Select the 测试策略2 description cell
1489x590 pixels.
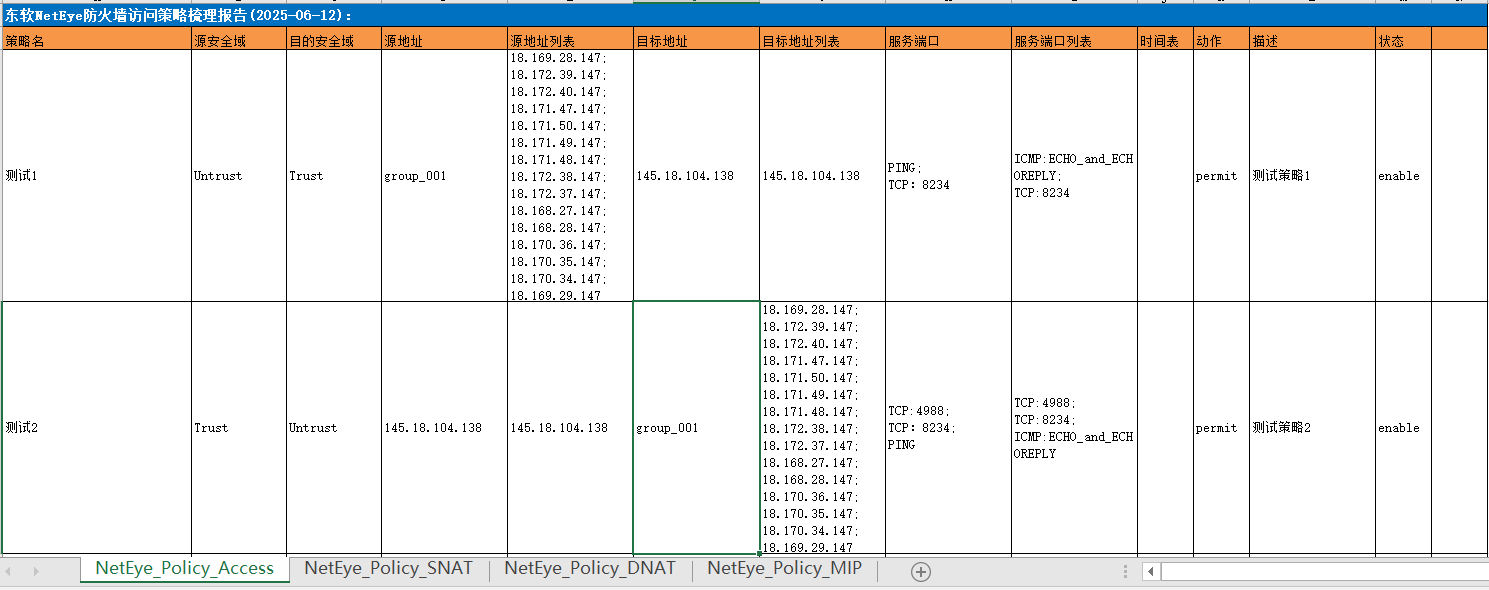point(1312,428)
